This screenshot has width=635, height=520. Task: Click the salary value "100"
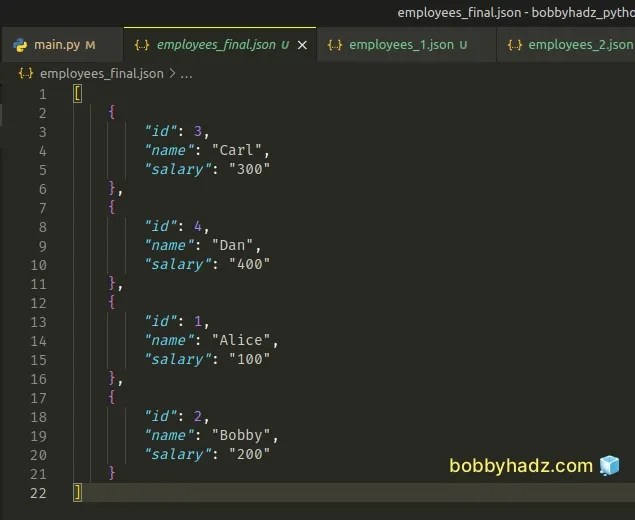click(x=249, y=359)
